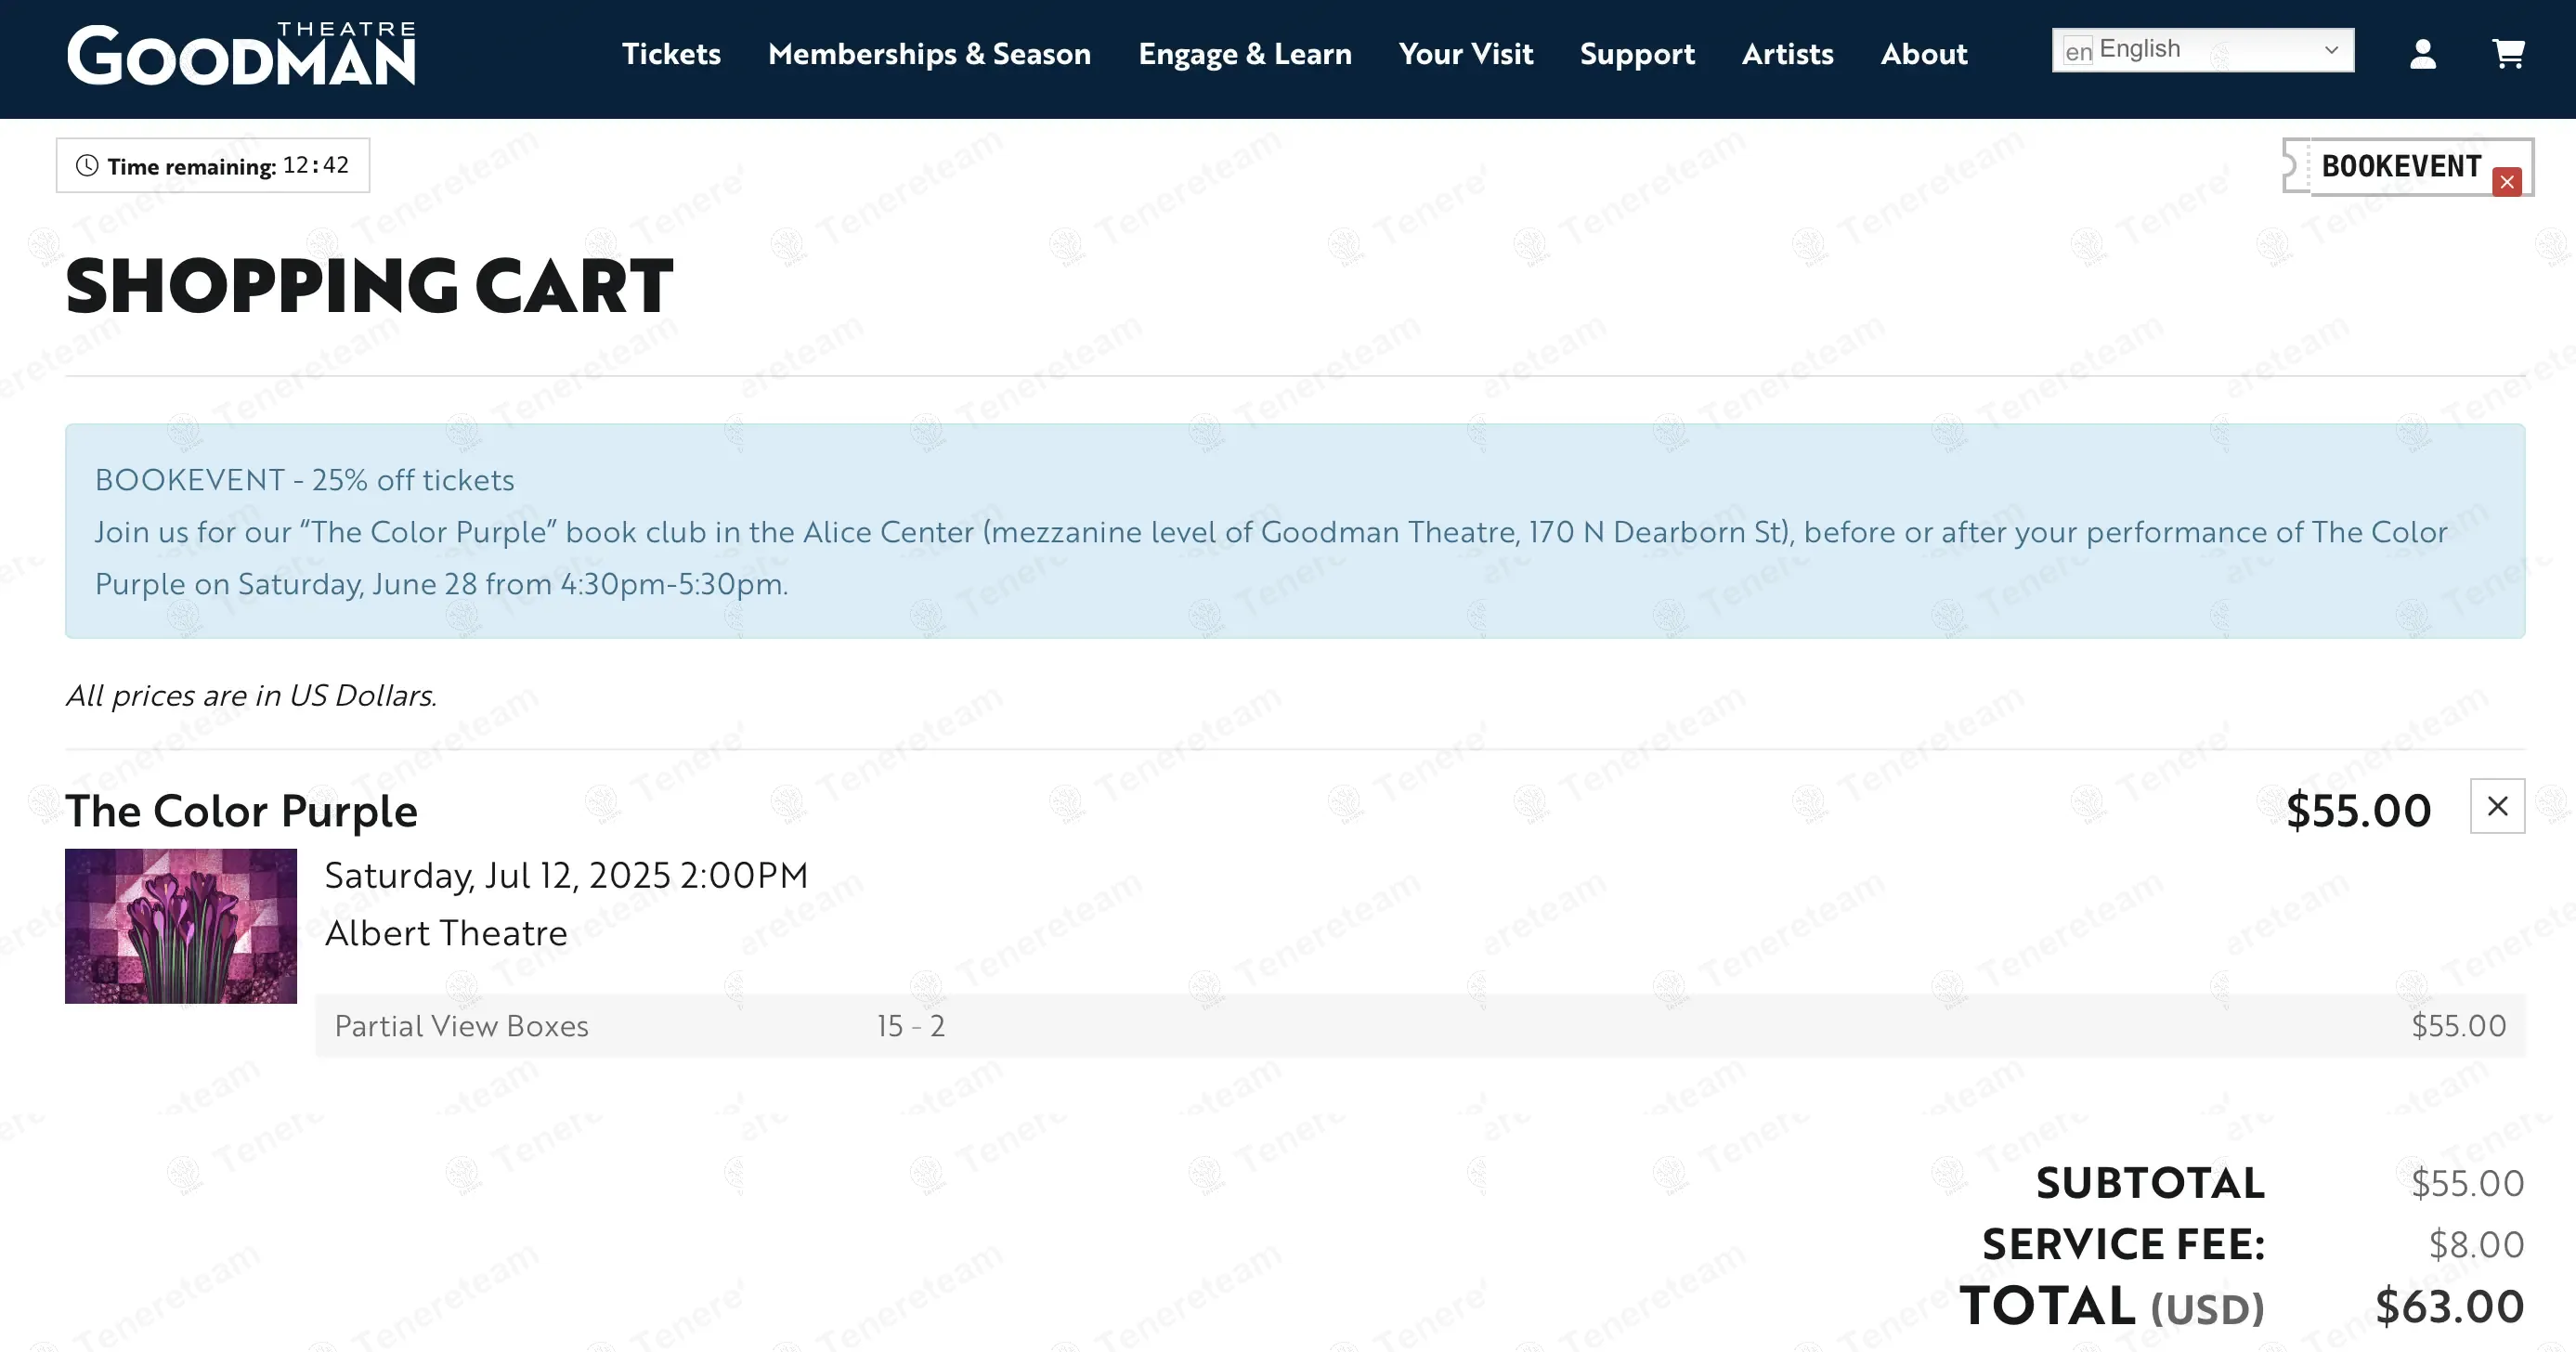The image size is (2576, 1352).
Task: Open the Memberships & Season menu
Action: [x=929, y=54]
